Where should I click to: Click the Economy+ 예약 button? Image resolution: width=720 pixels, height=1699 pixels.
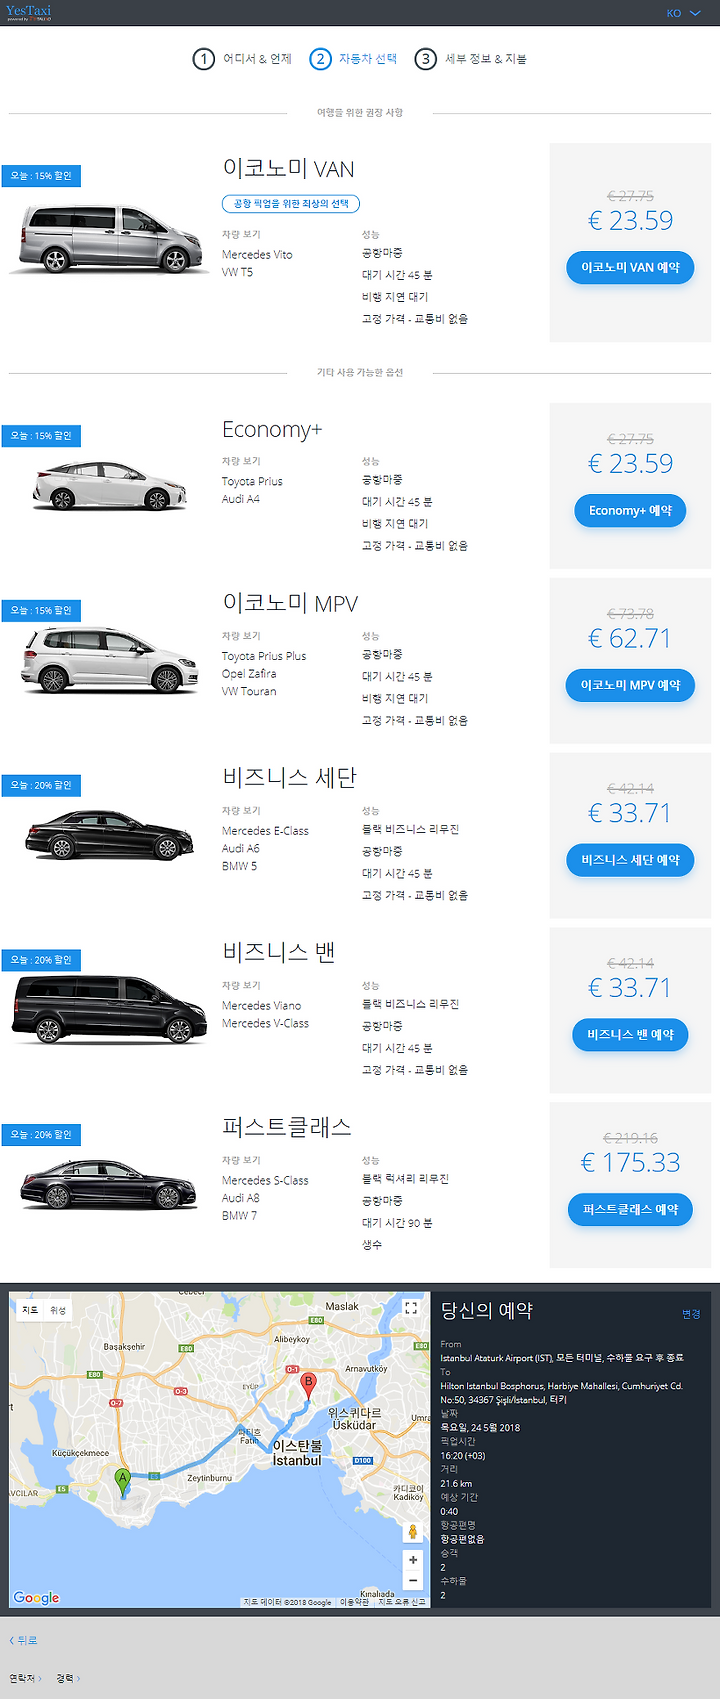(x=630, y=511)
